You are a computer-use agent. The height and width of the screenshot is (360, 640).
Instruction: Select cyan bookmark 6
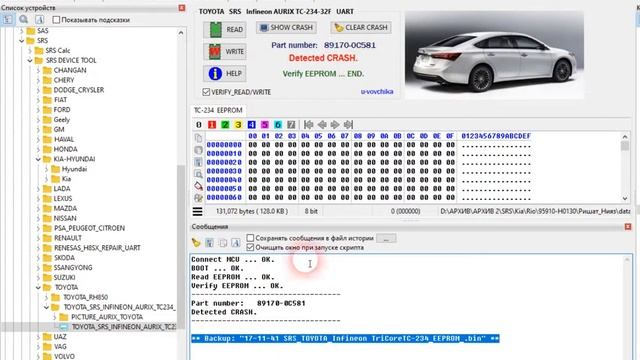click(x=278, y=124)
